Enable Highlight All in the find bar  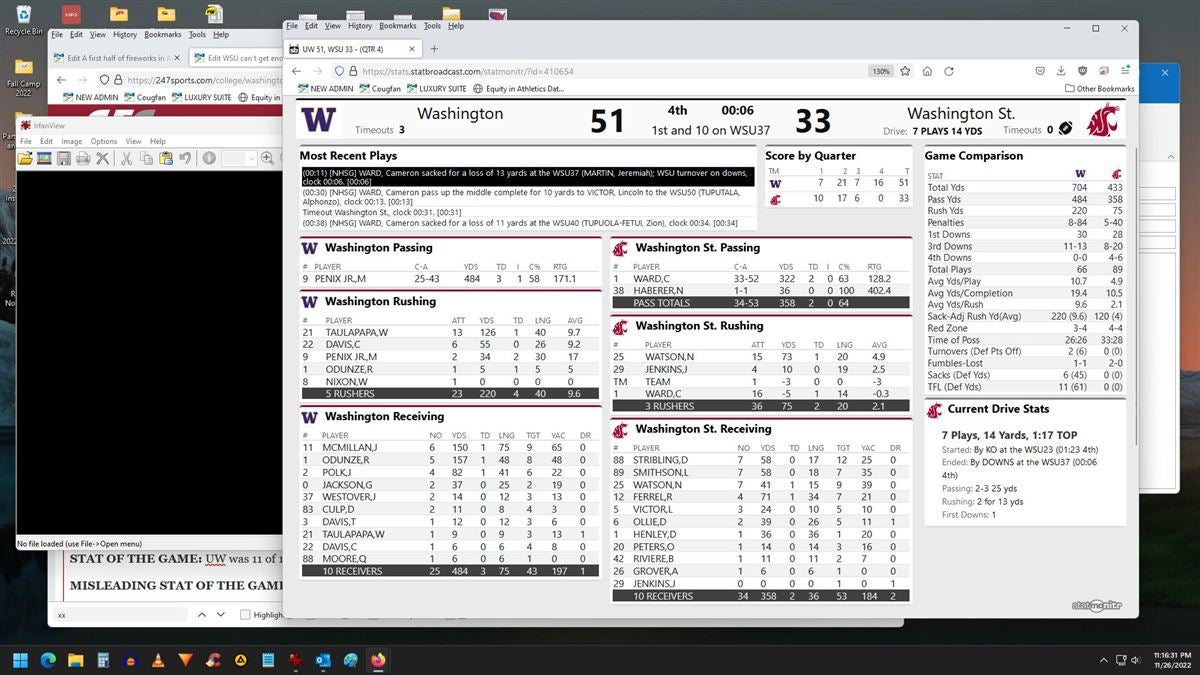(x=245, y=613)
